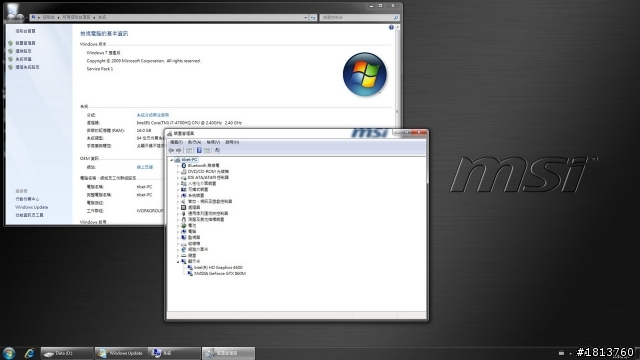Click the Back arrow in Device Manager toolbar
The height and width of the screenshot is (360, 640).
tap(171, 150)
